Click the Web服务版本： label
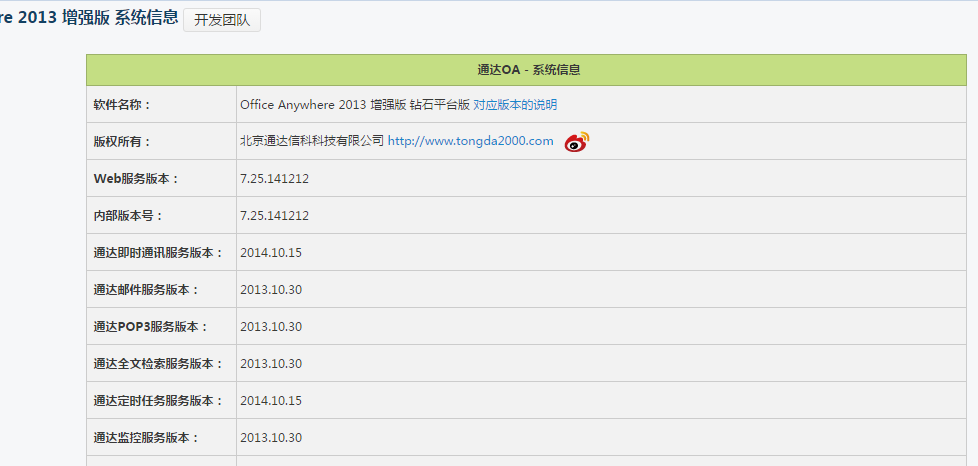Image resolution: width=978 pixels, height=466 pixels. click(x=136, y=178)
